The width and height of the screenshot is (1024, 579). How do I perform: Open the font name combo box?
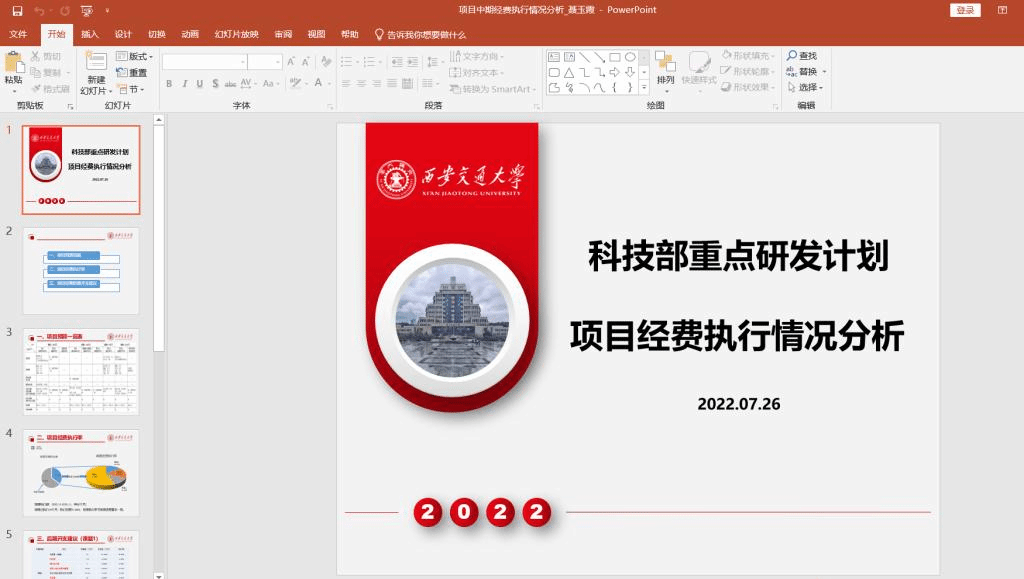point(204,62)
